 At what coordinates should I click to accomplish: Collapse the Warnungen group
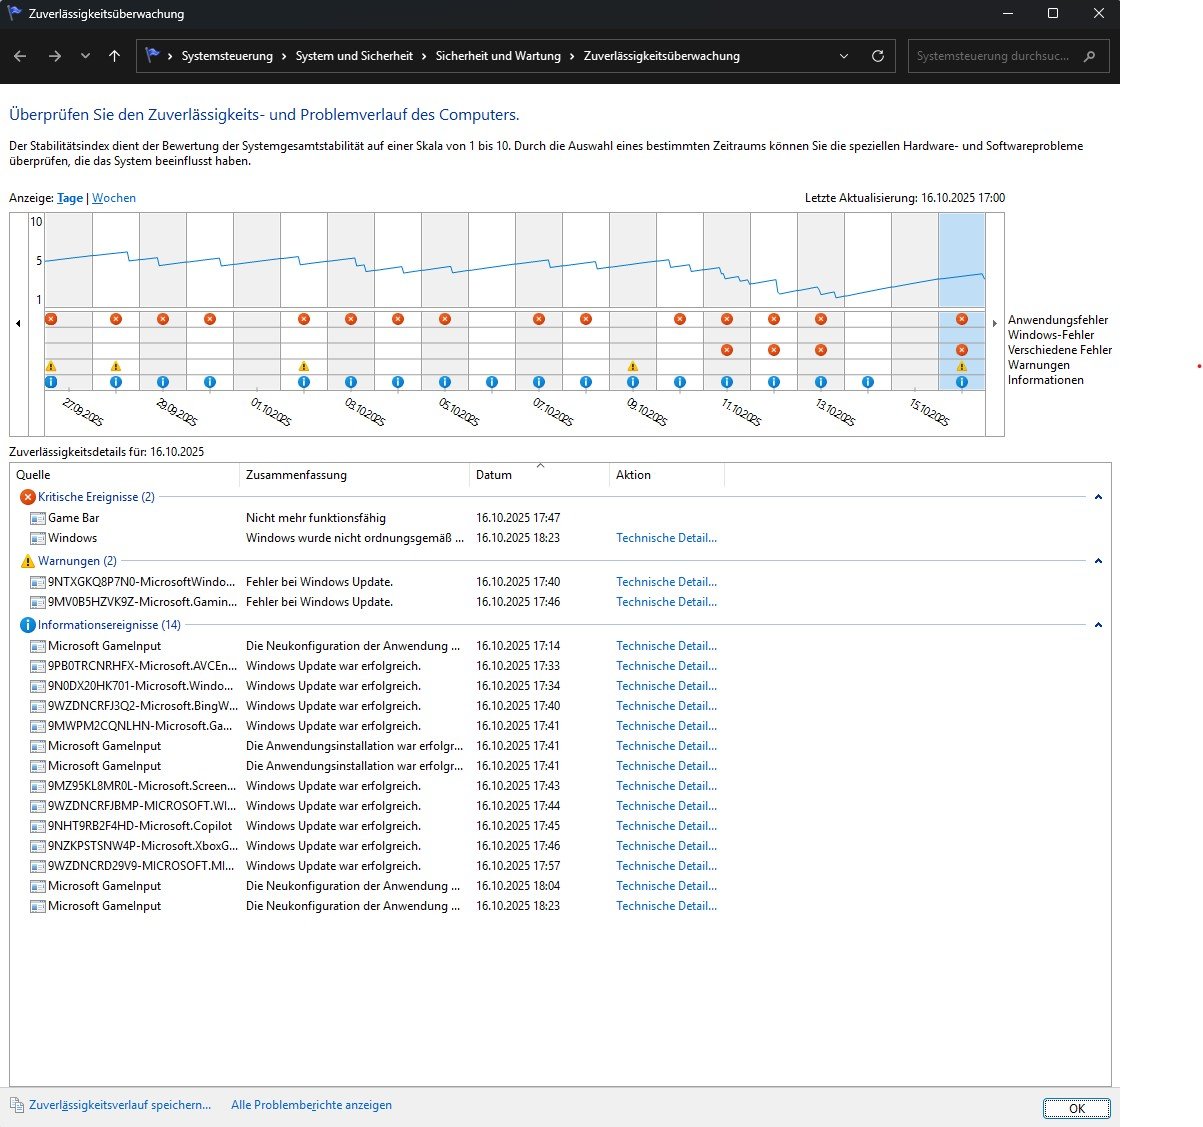click(x=1098, y=561)
